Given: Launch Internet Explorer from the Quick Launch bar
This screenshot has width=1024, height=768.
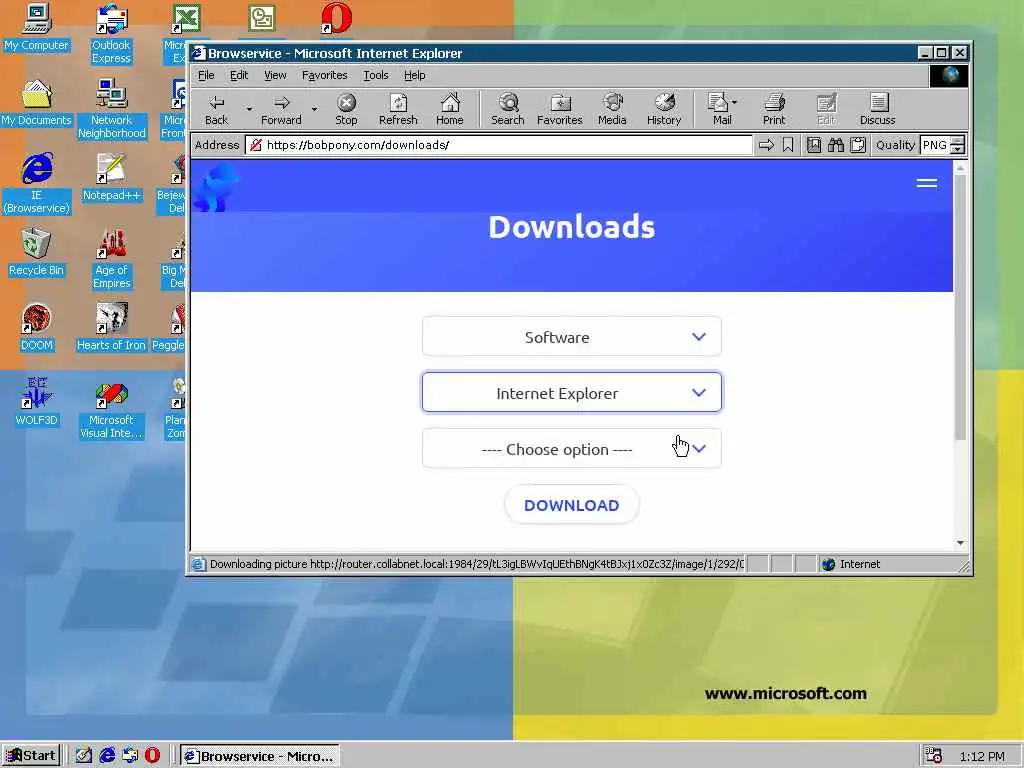Looking at the screenshot, I should 107,756.
